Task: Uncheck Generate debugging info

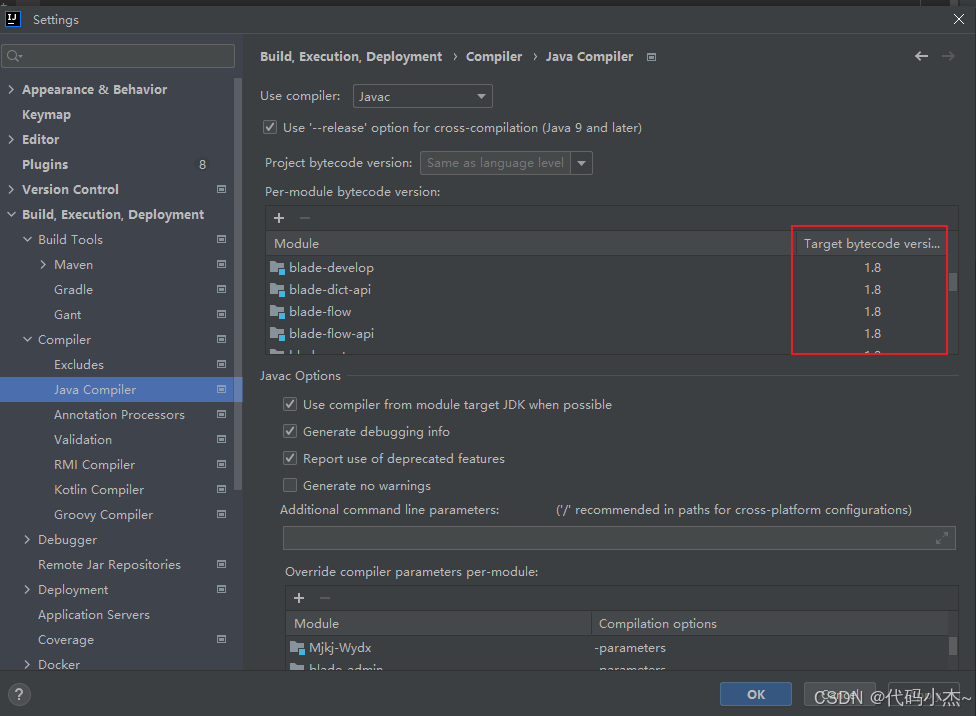Action: pos(290,432)
